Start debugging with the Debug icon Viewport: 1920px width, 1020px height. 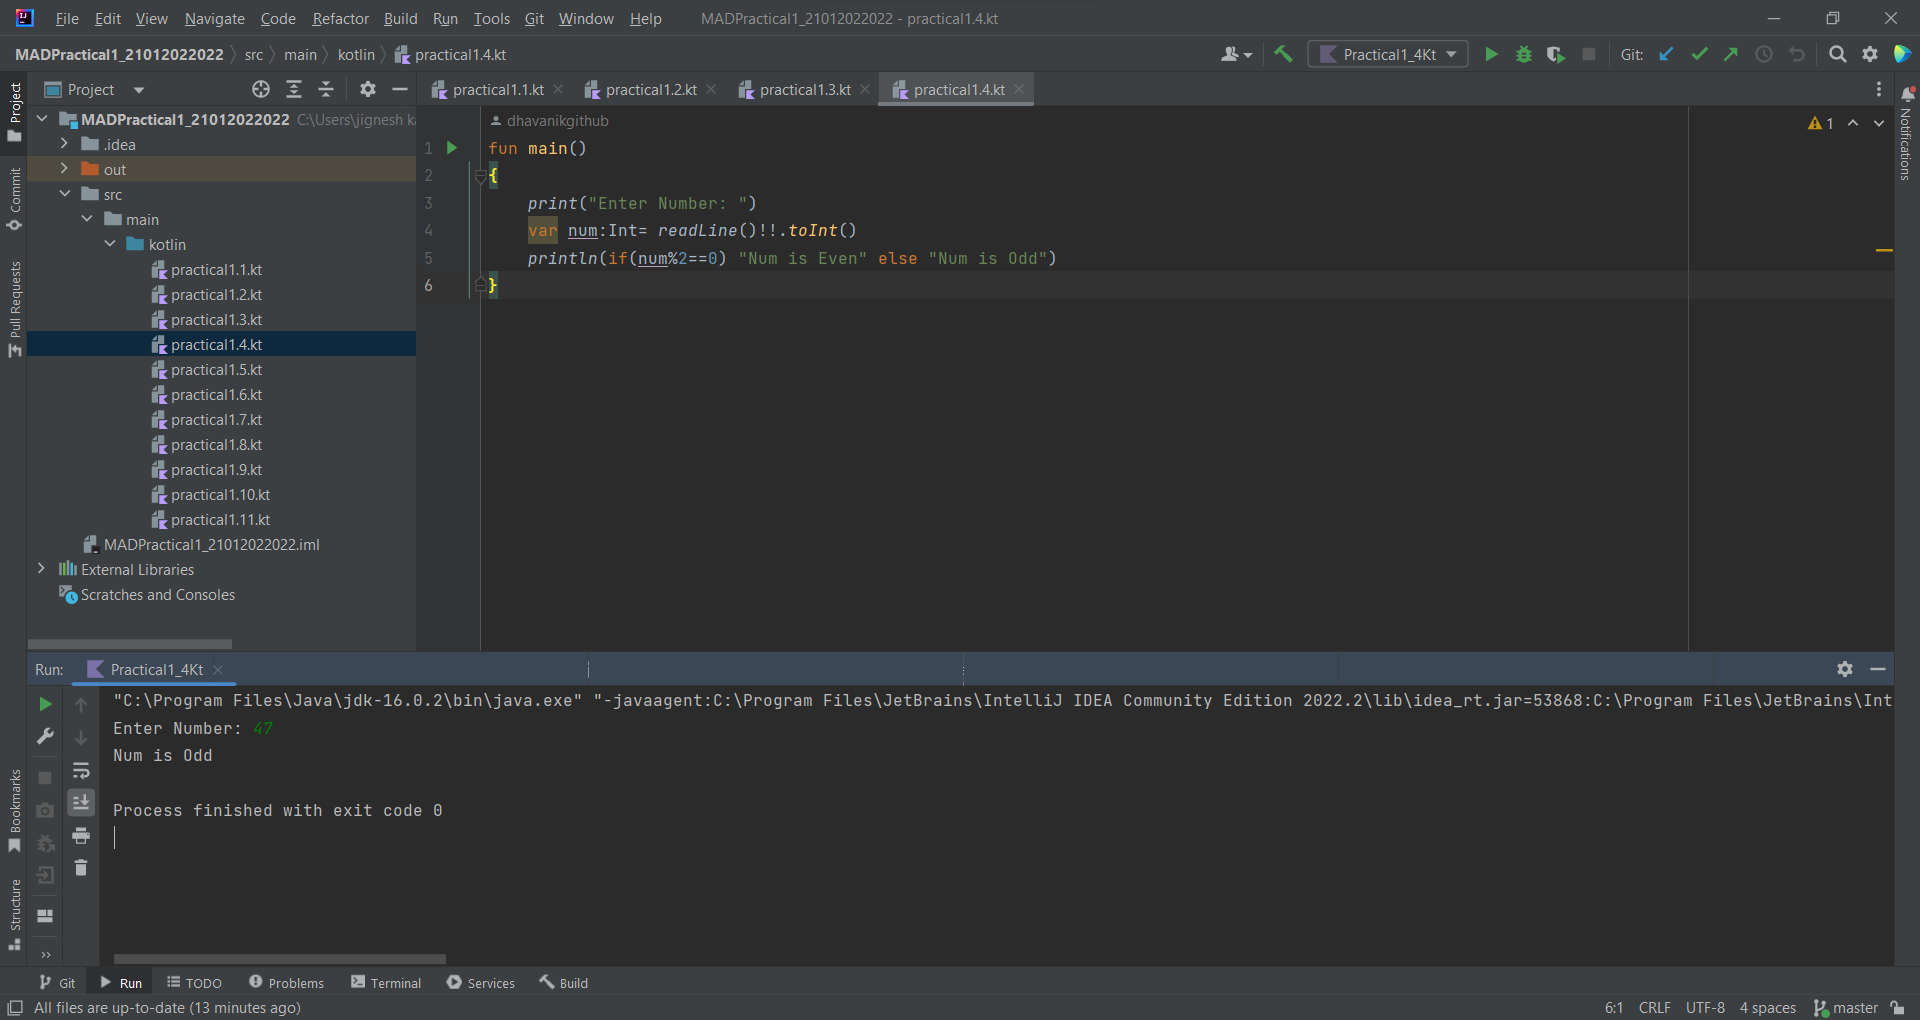click(1523, 54)
